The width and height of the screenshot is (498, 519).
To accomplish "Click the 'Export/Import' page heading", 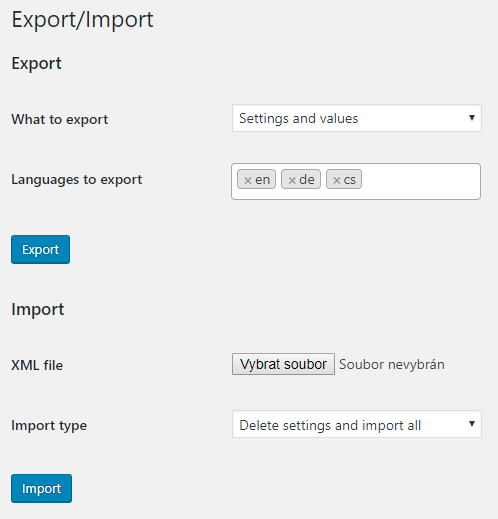I will (82, 19).
